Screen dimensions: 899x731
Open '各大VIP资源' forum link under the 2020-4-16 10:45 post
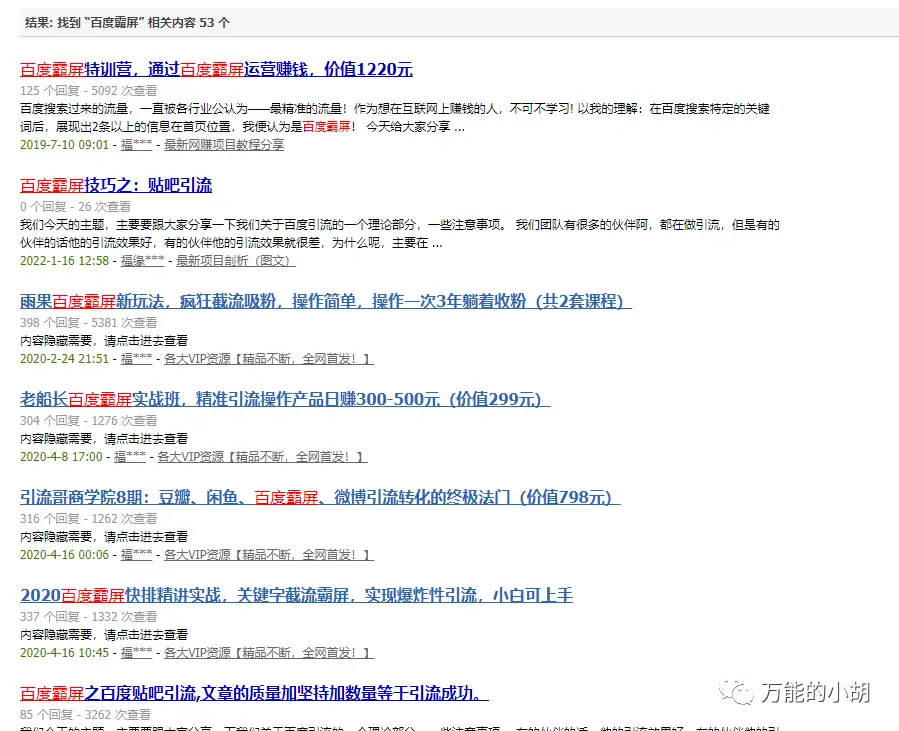(269, 652)
